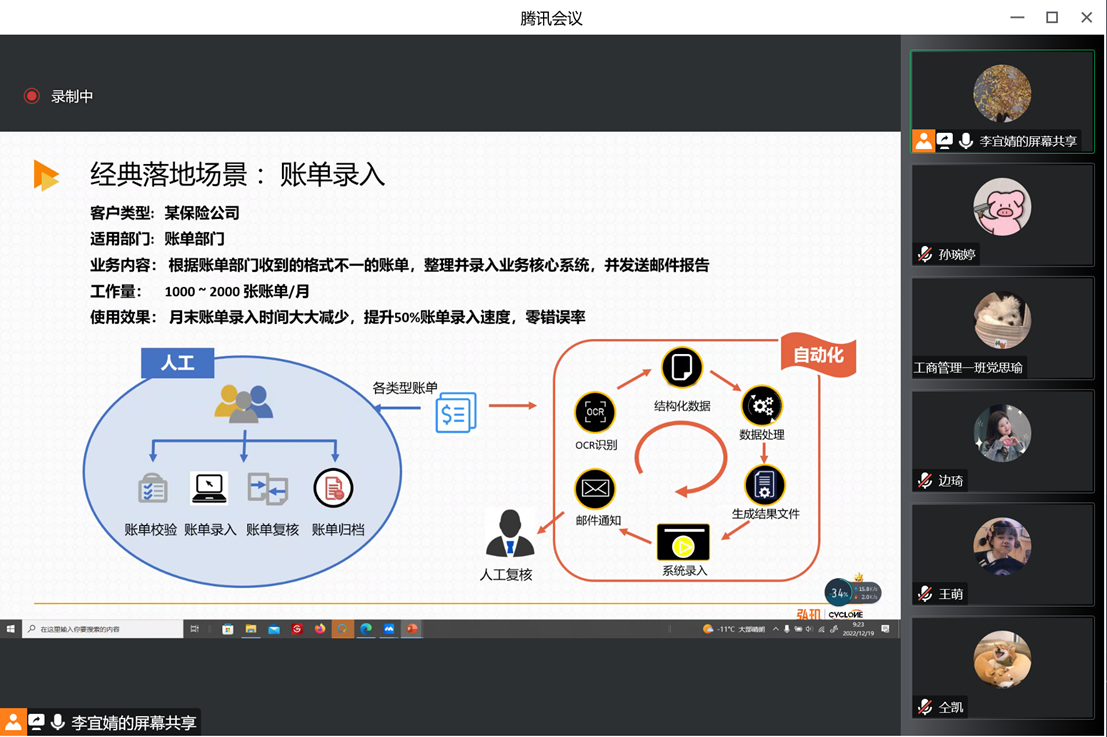Click the PowerPoint icon in the shared taskbar
Screen dimensions: 1107x737
pos(411,629)
